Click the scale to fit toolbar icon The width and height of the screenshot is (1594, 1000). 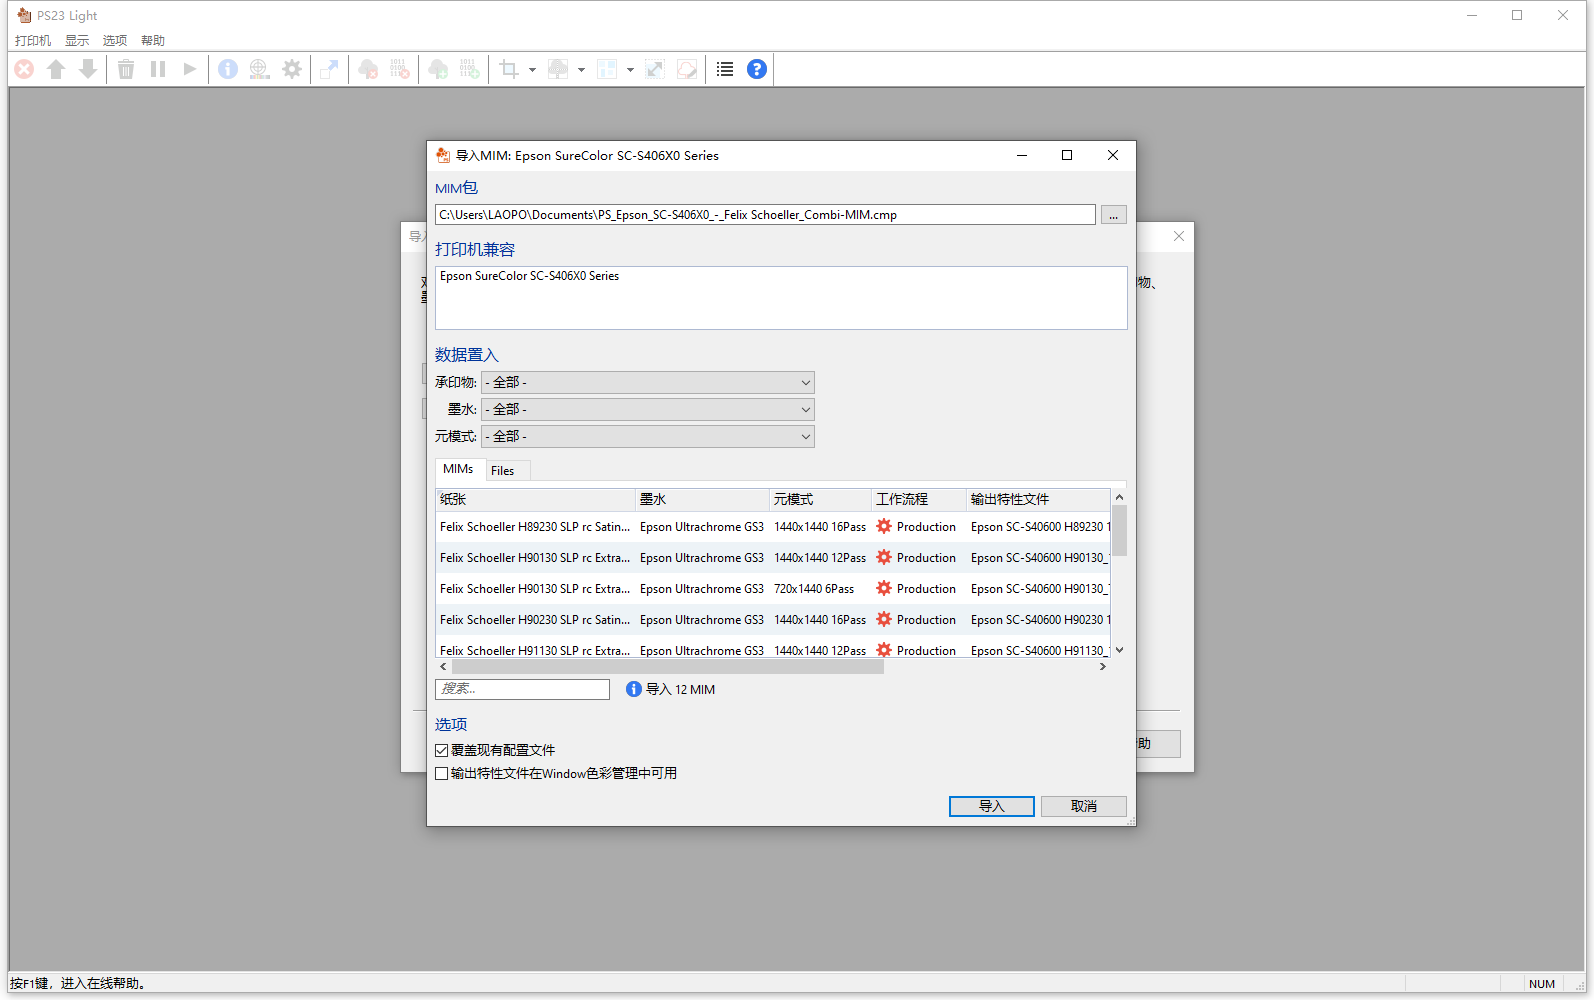(655, 69)
